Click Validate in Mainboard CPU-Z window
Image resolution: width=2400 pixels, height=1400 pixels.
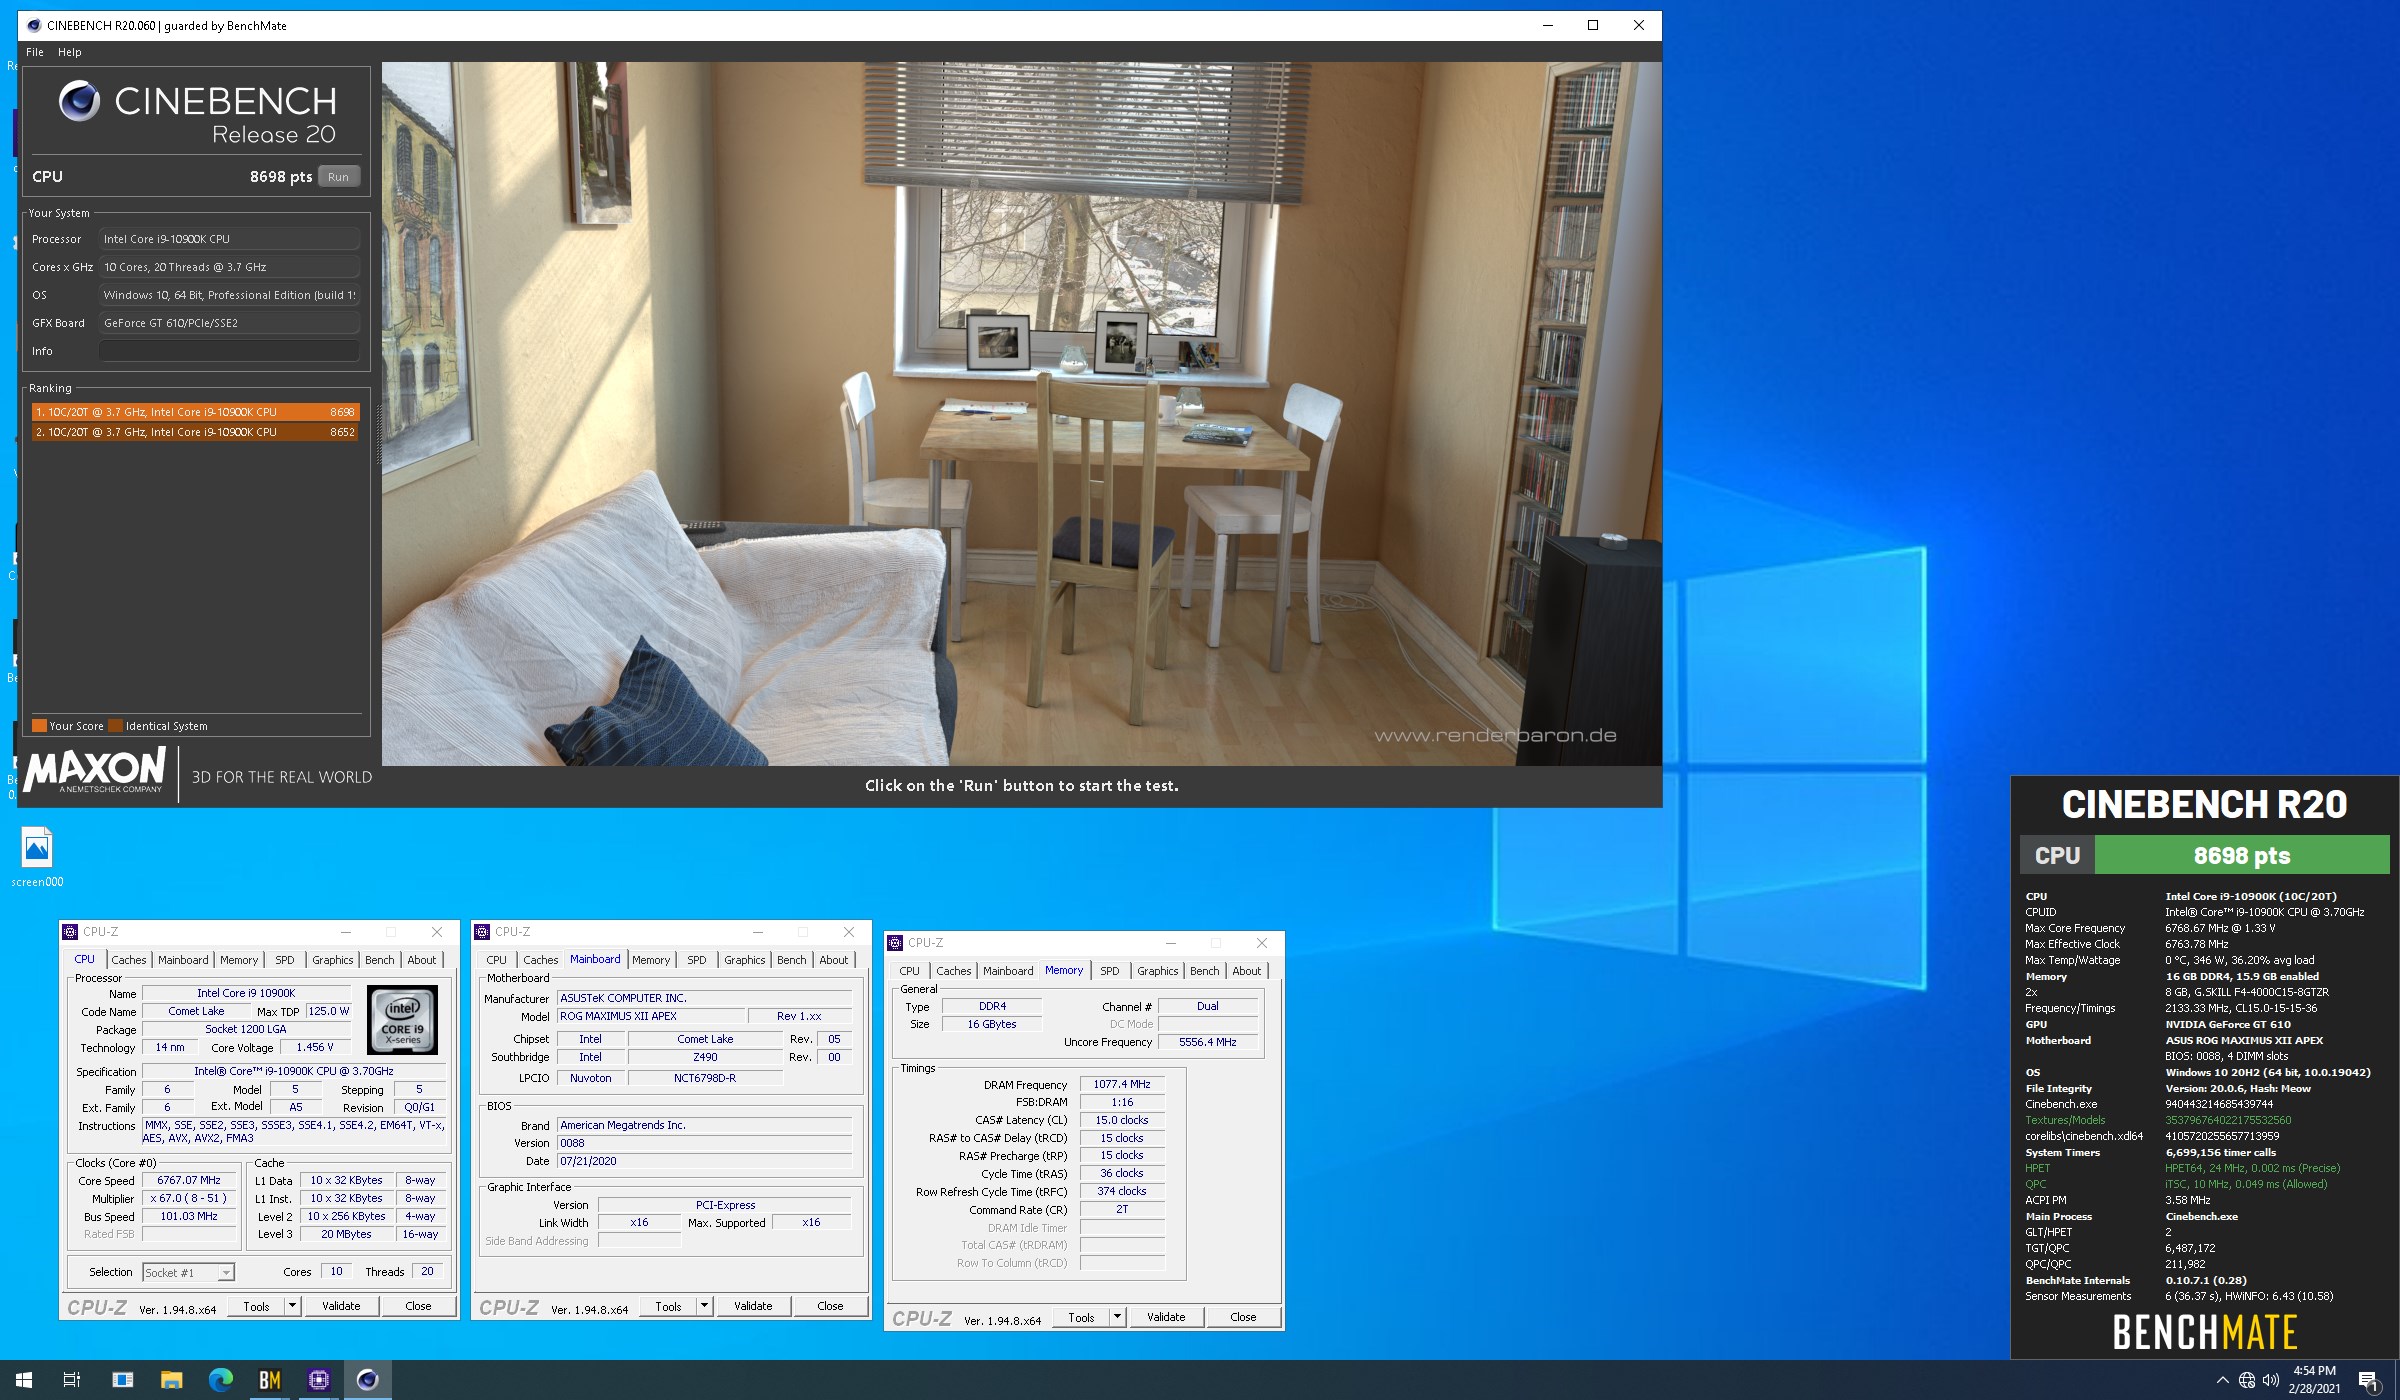pyautogui.click(x=753, y=1306)
